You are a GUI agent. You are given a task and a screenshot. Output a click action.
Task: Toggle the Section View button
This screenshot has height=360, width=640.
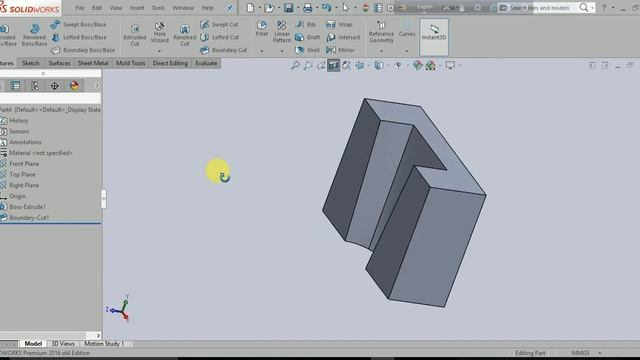click(x=333, y=65)
